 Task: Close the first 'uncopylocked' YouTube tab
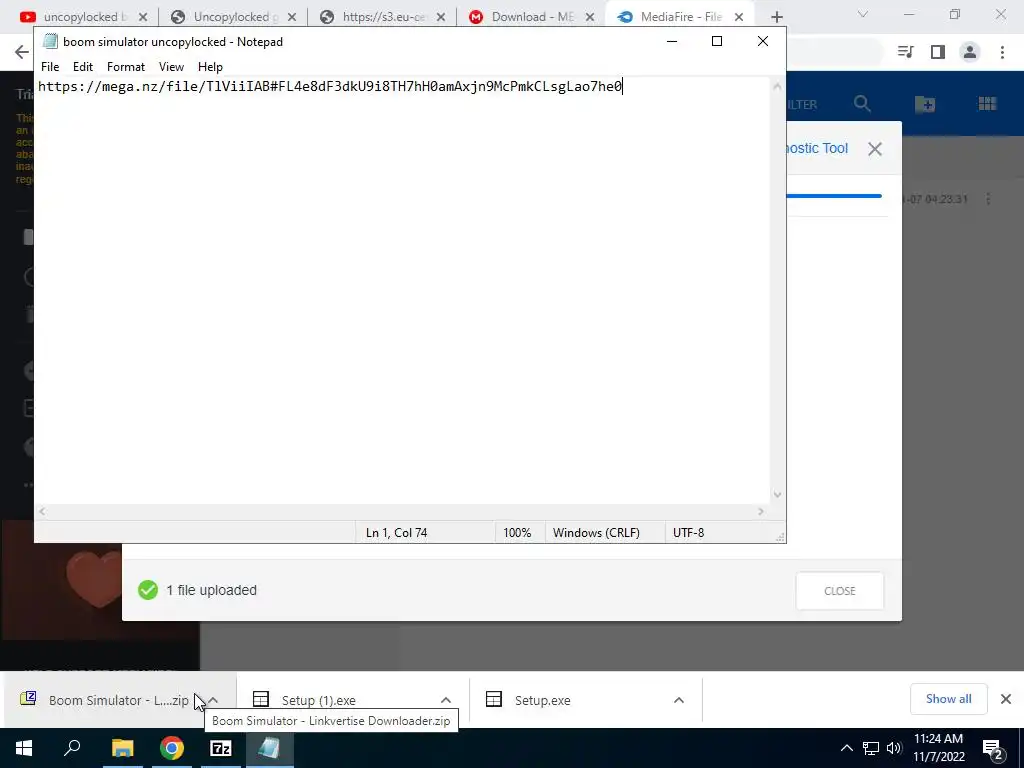[x=143, y=17]
